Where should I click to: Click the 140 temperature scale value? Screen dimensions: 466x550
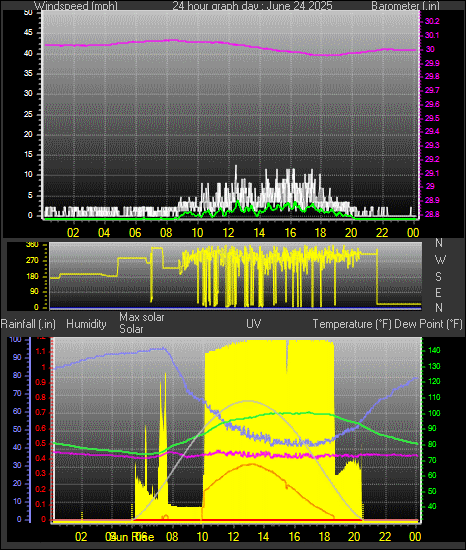click(434, 350)
